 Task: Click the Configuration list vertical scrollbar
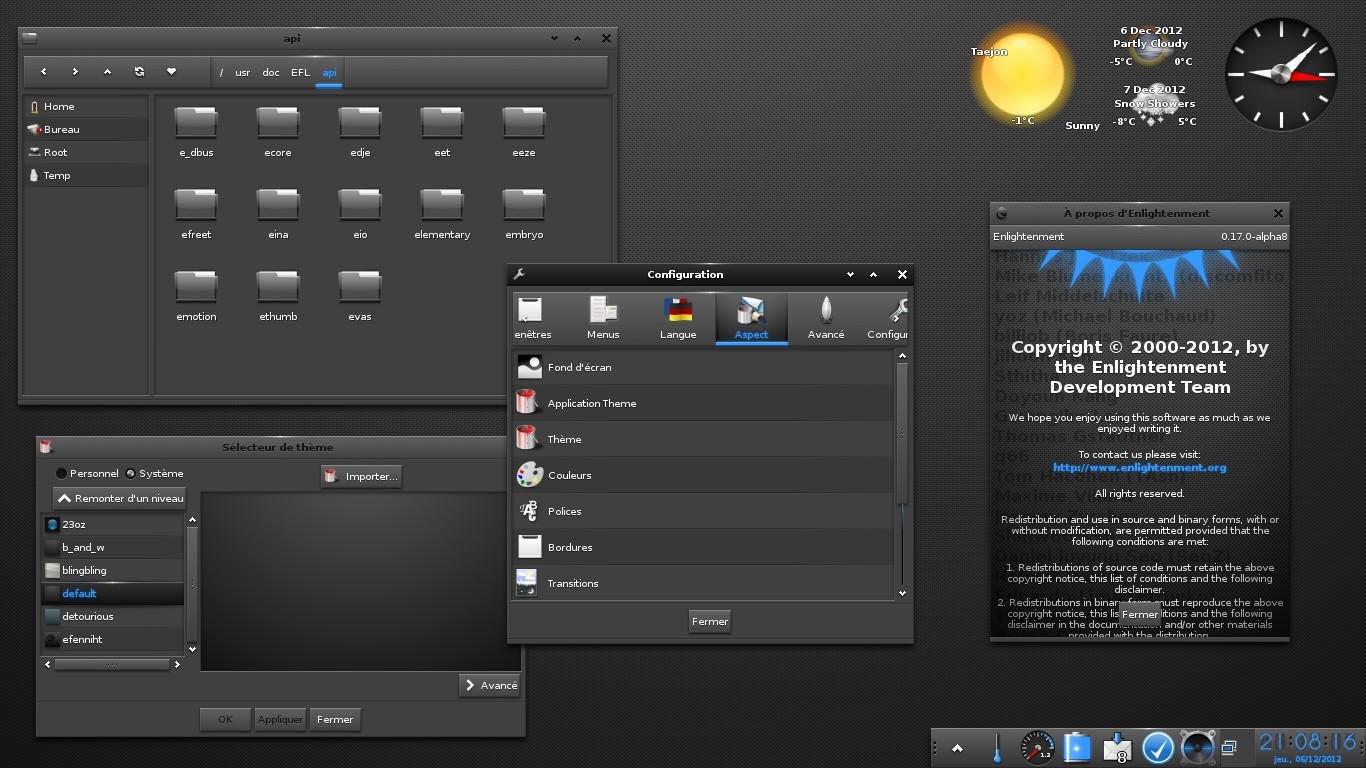click(x=902, y=432)
